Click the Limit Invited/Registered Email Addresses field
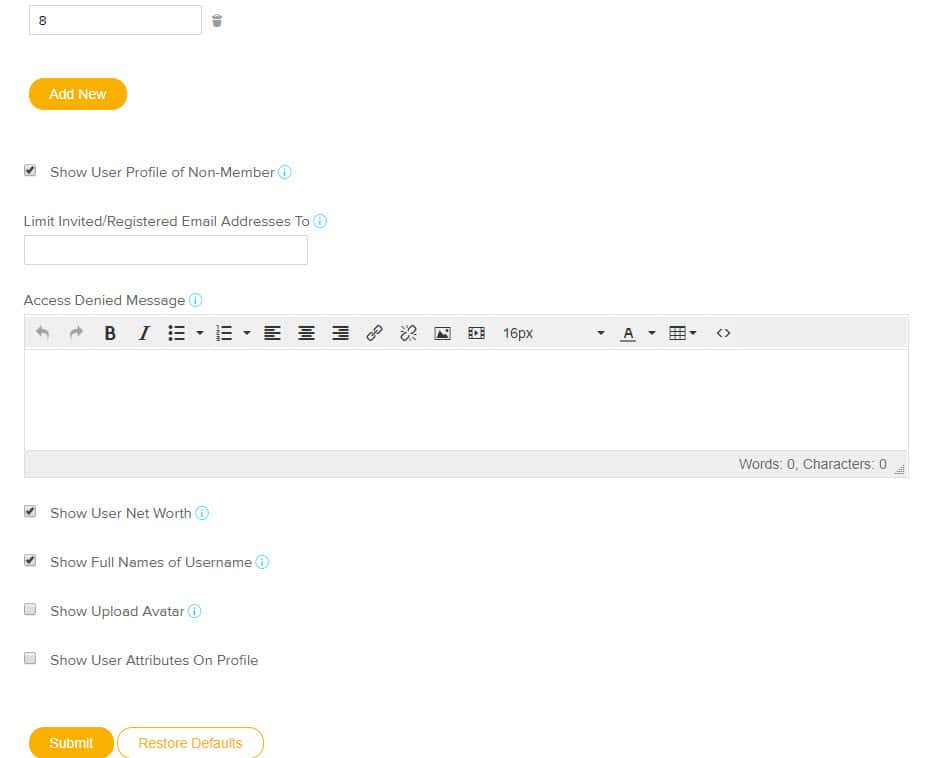 coord(166,250)
